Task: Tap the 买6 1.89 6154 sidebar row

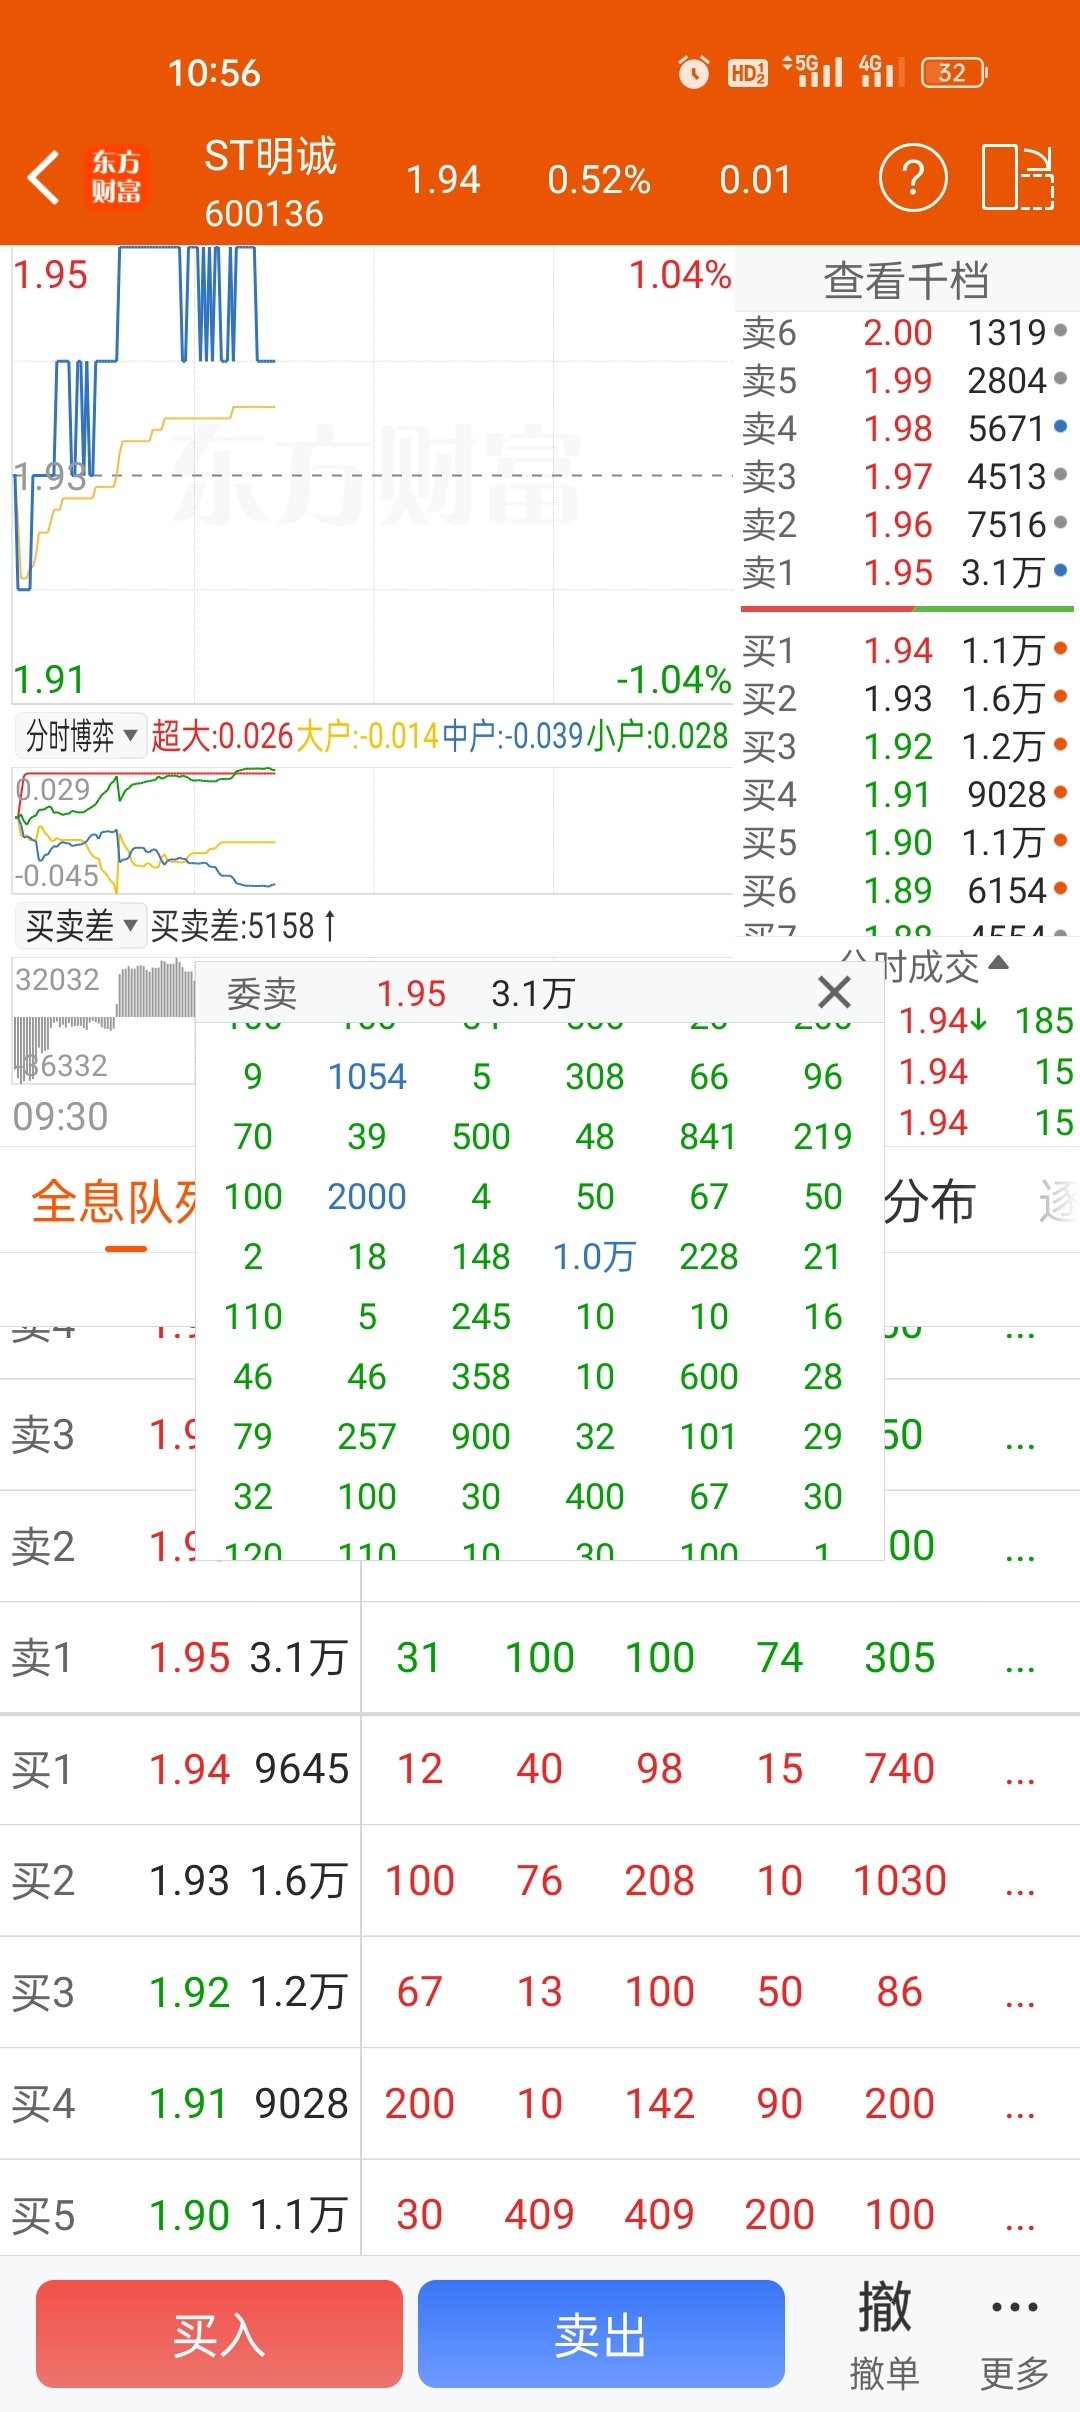Action: tap(905, 890)
